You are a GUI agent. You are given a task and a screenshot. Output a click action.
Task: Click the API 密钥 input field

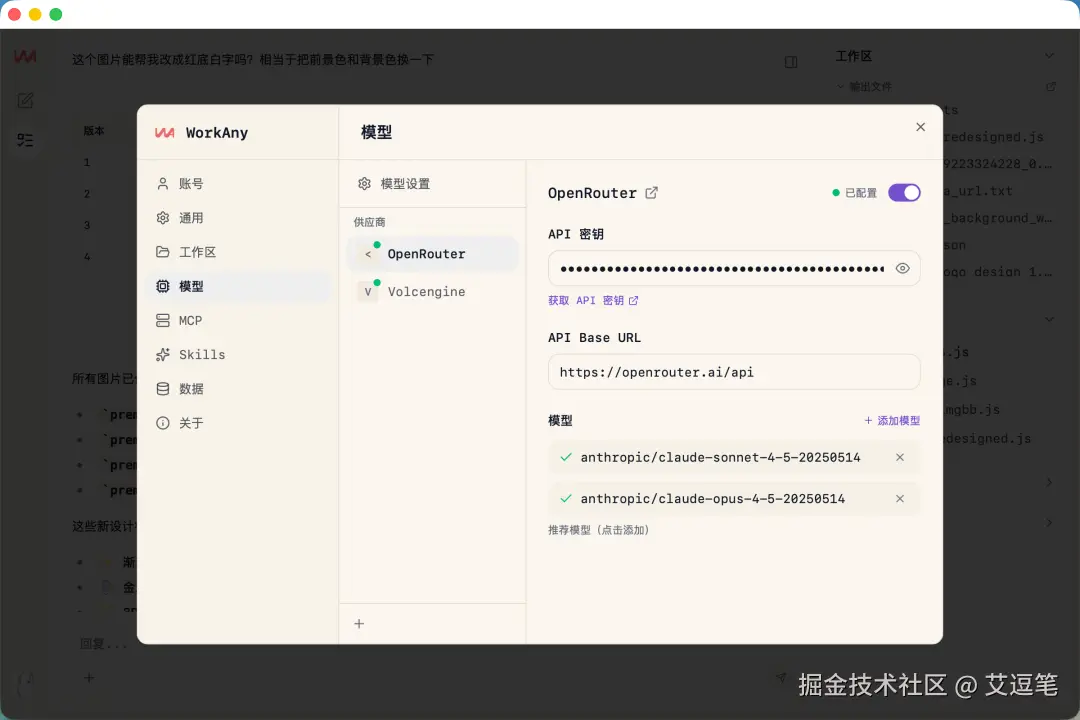(734, 269)
